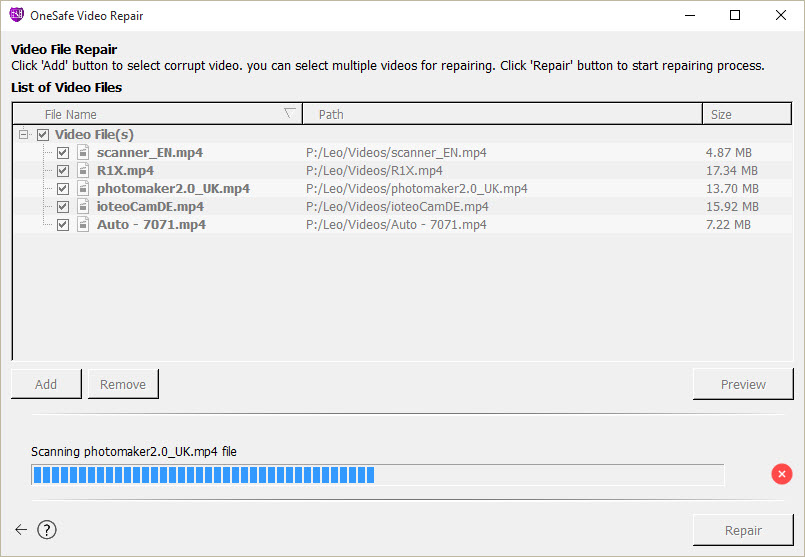
Task: Toggle checkbox for ioteoCamDE.mp4
Action: pyautogui.click(x=63, y=206)
